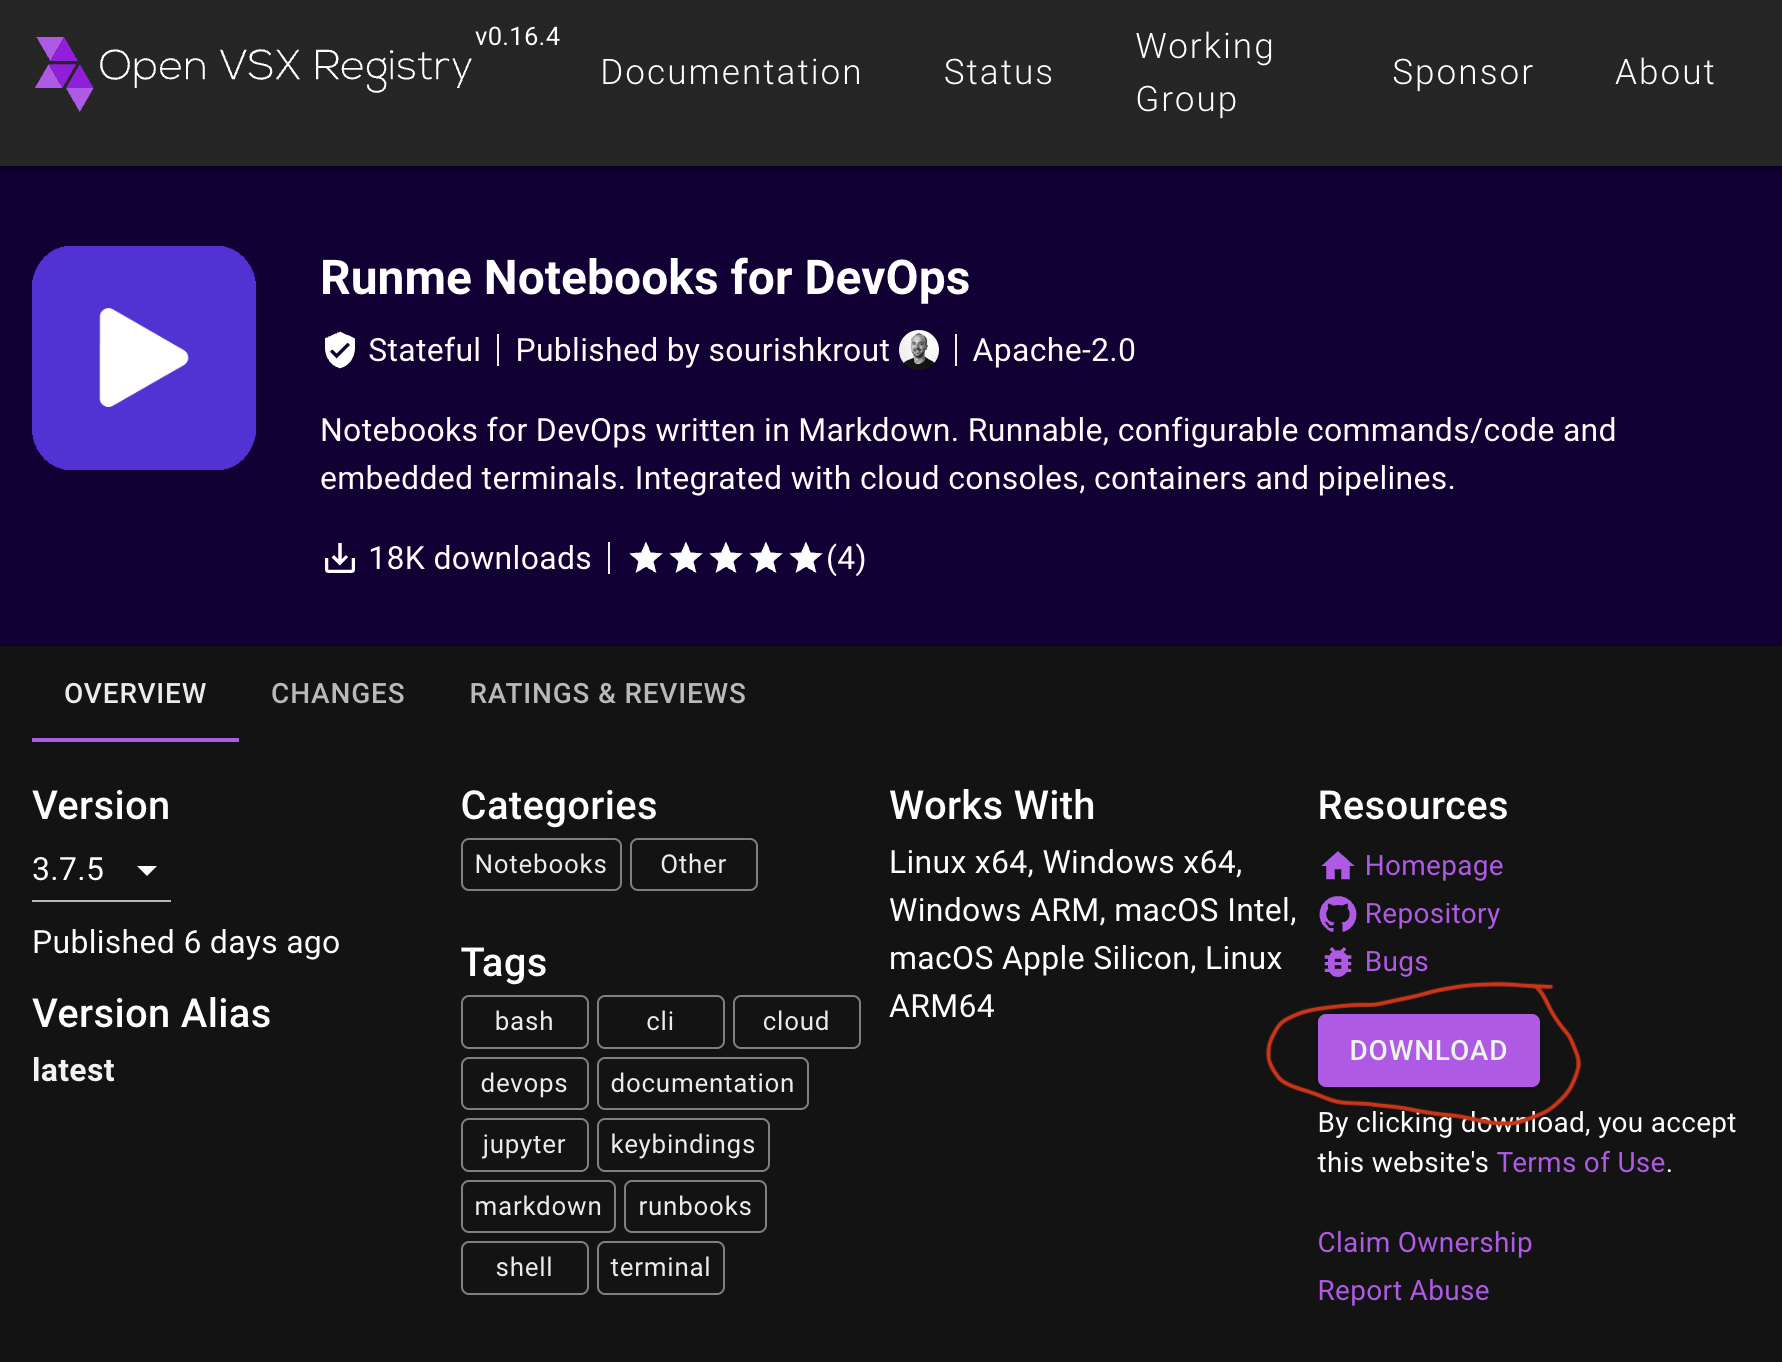1782x1362 pixels.
Task: Open the Ratings & Reviews tab
Action: point(608,693)
